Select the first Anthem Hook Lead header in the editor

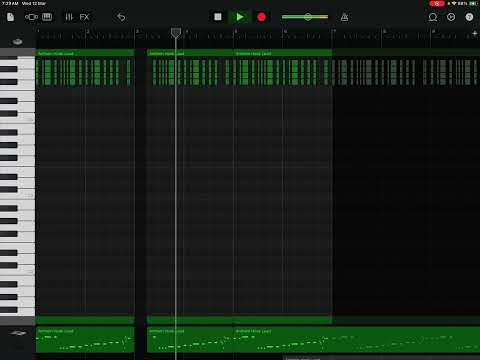tap(85, 53)
